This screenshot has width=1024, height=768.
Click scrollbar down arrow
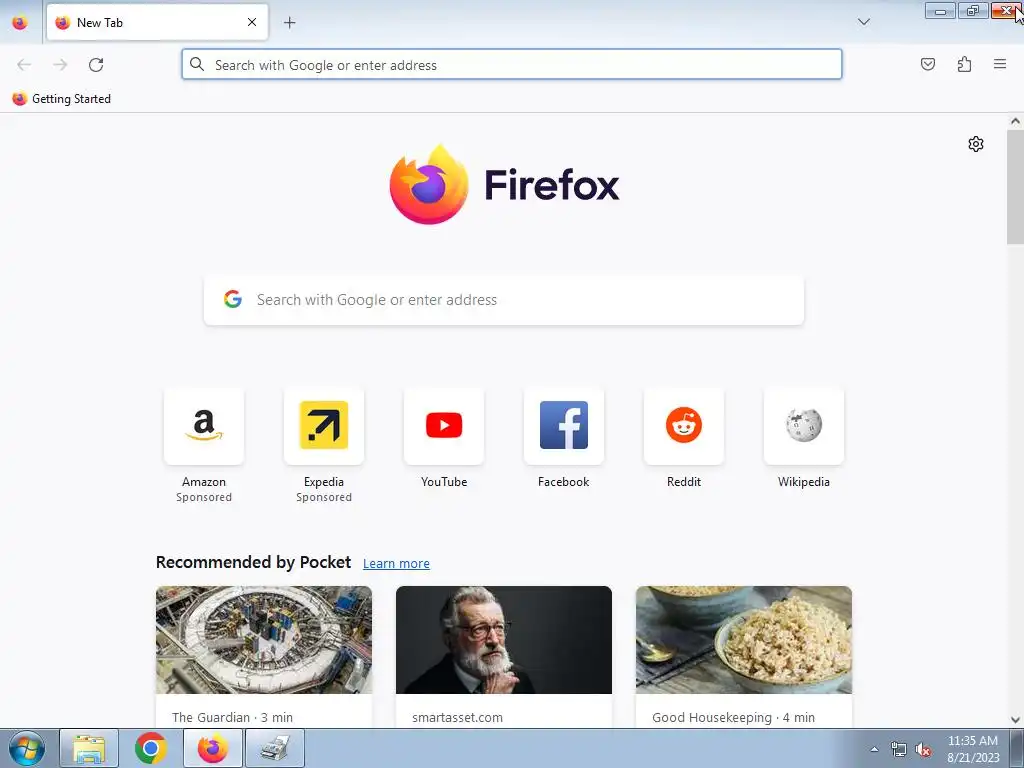(x=1015, y=720)
